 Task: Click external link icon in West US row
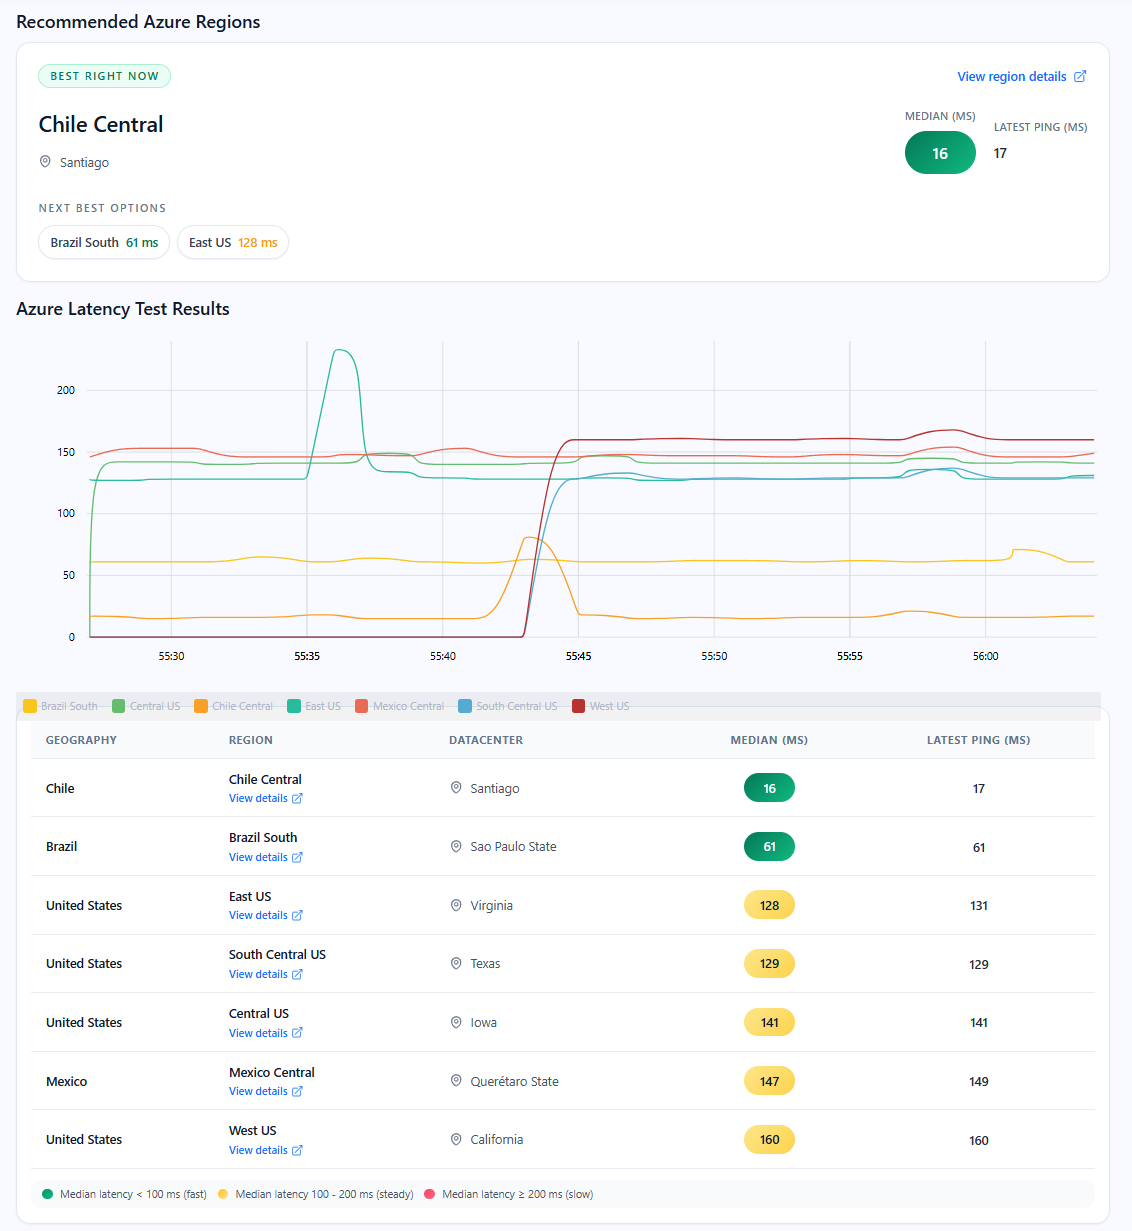point(297,1151)
